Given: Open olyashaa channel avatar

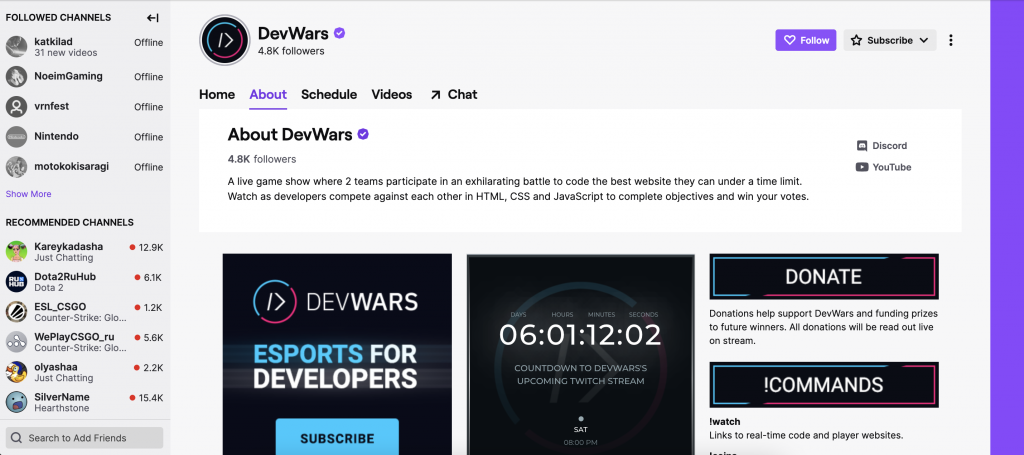Looking at the screenshot, I should tap(16, 371).
